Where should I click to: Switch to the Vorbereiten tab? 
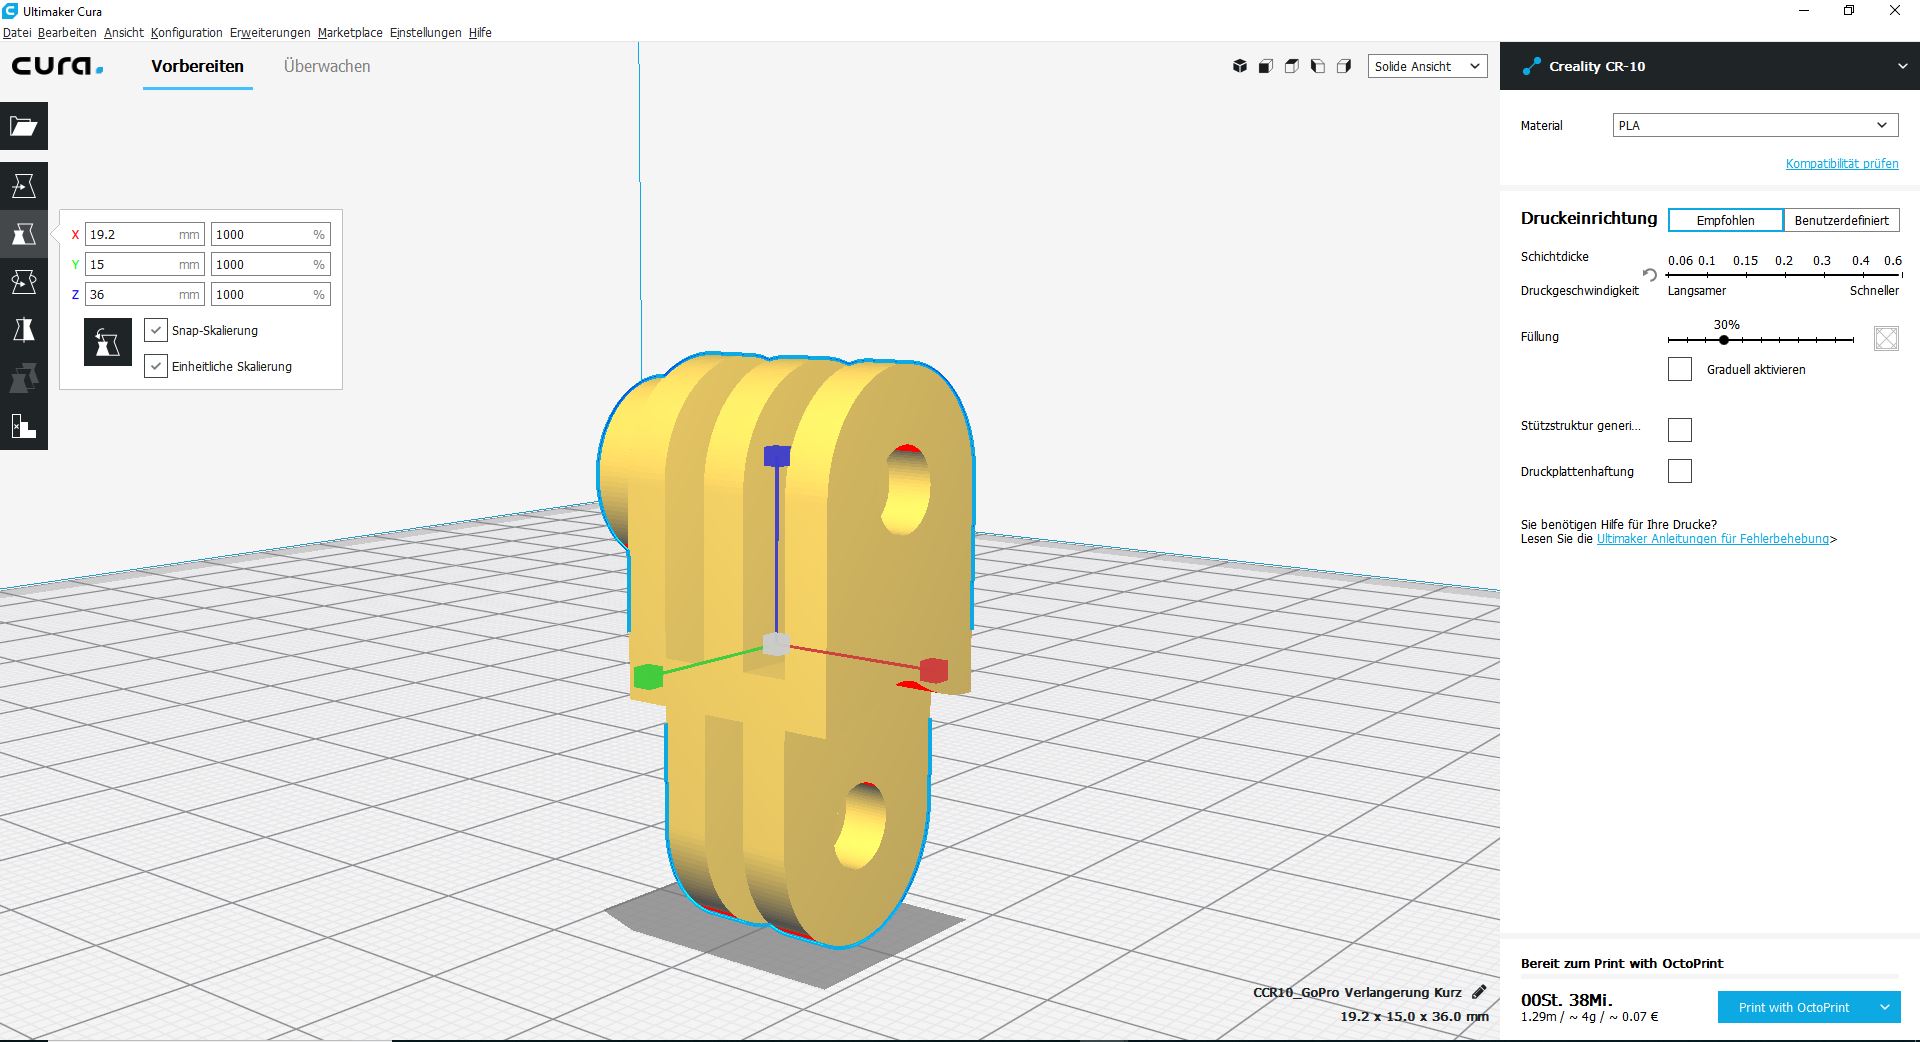pyautogui.click(x=197, y=66)
